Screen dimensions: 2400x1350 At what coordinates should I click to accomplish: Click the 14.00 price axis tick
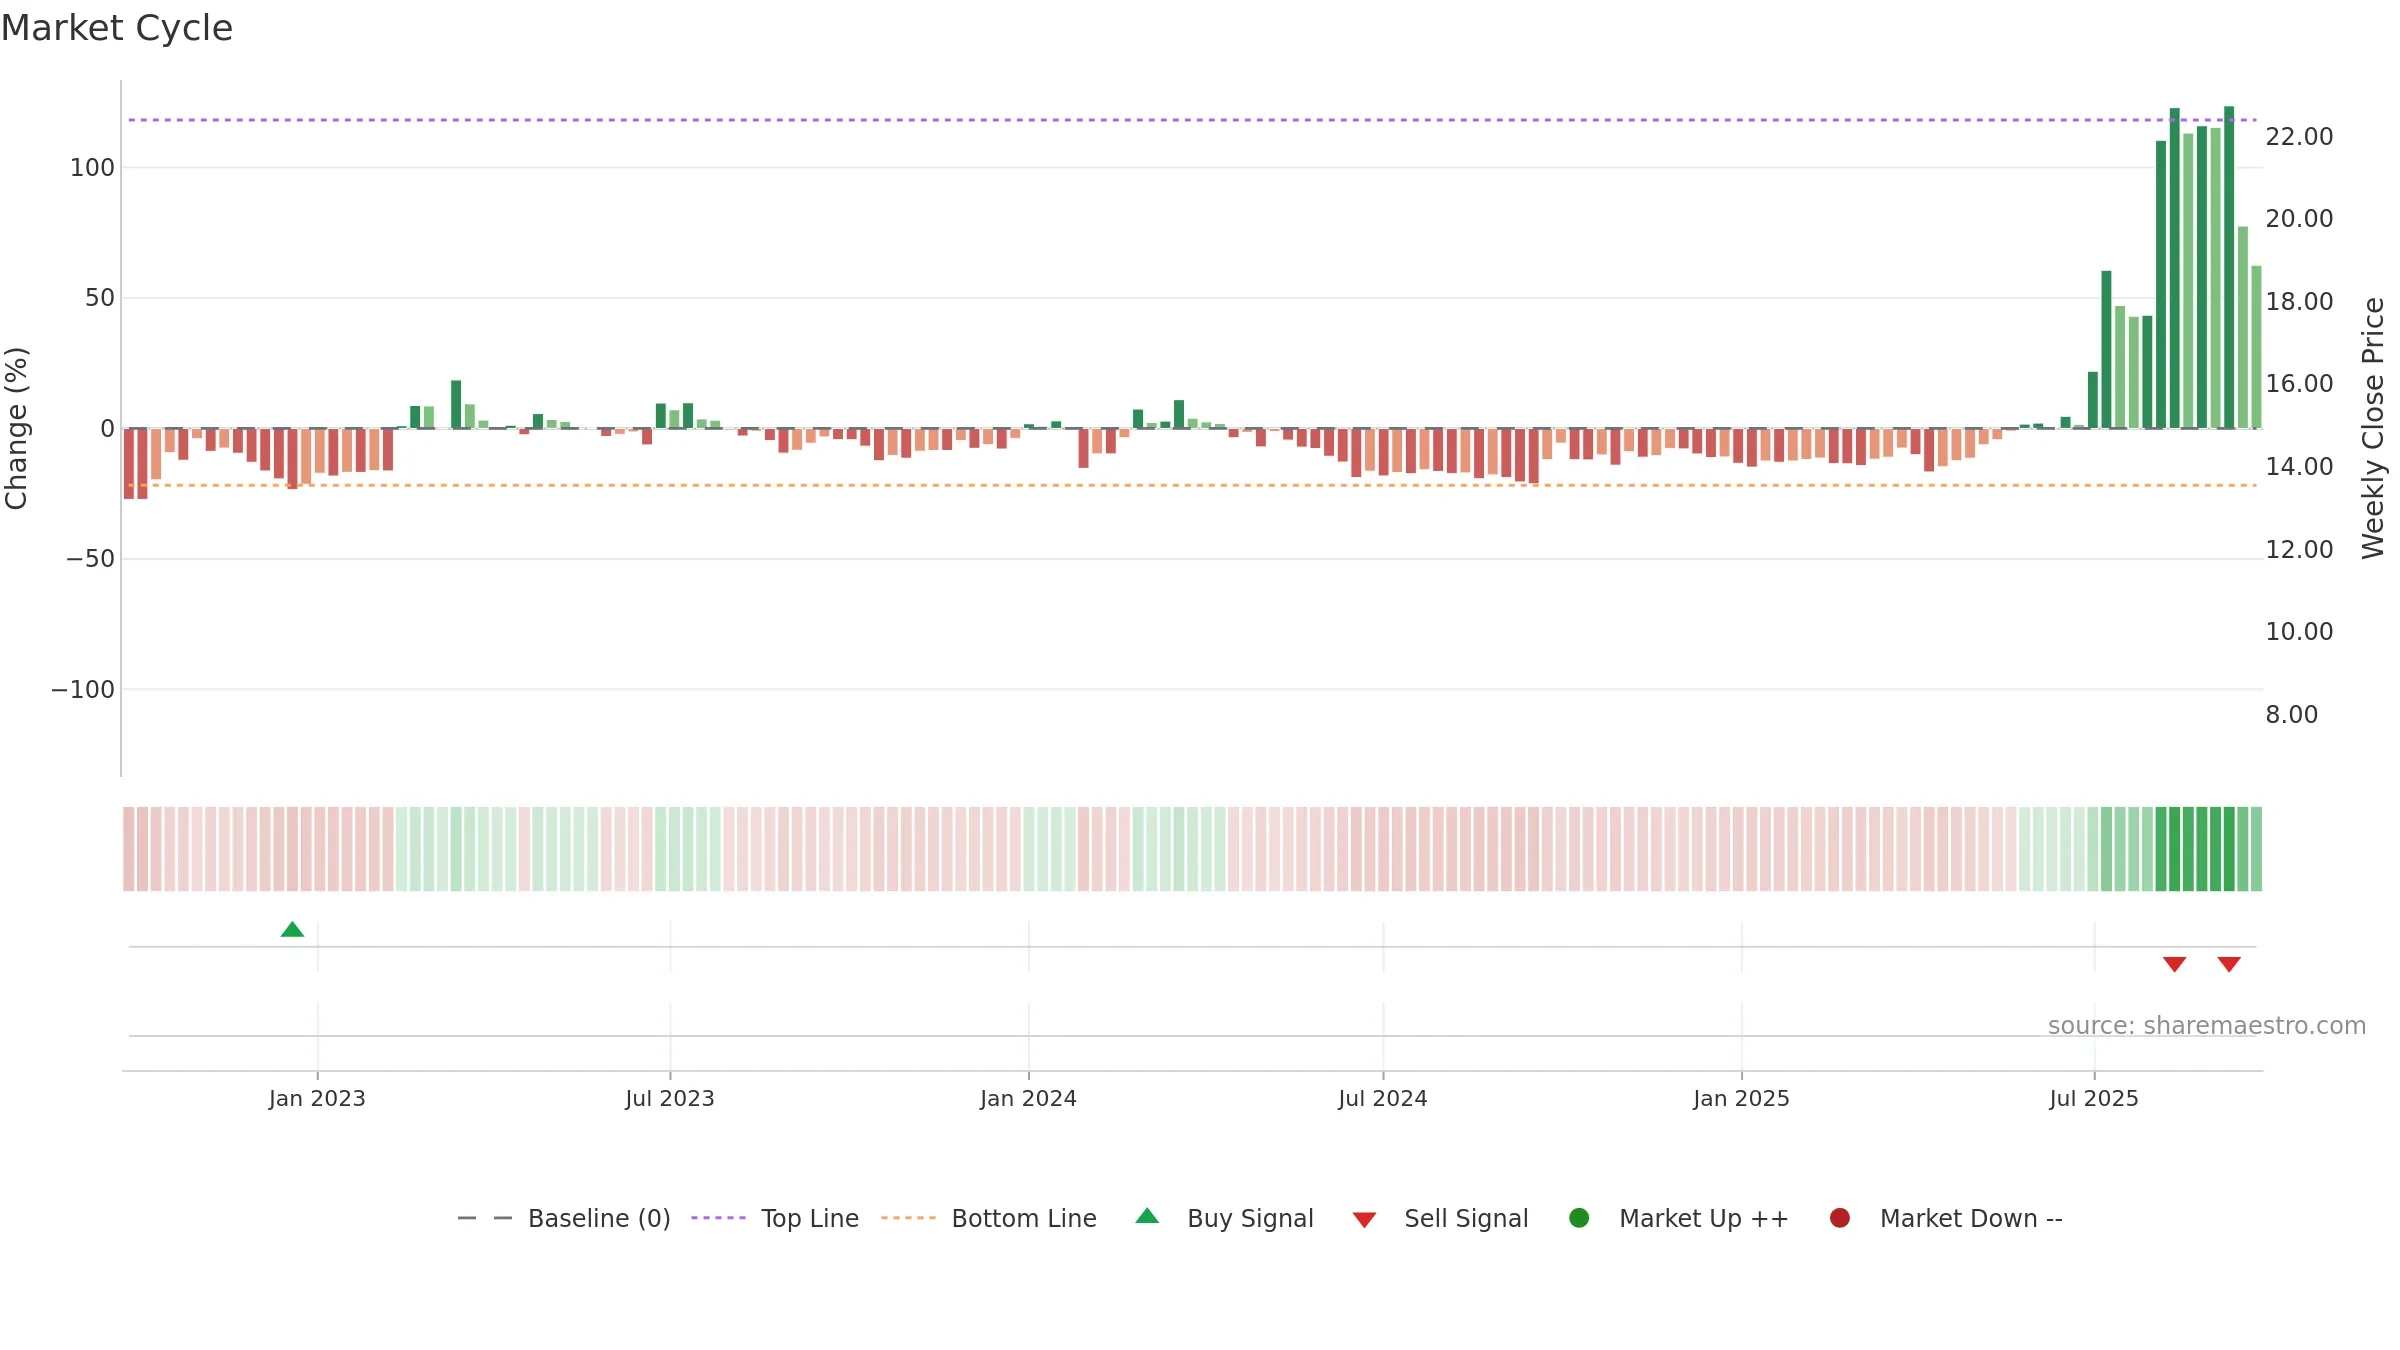click(x=2299, y=467)
